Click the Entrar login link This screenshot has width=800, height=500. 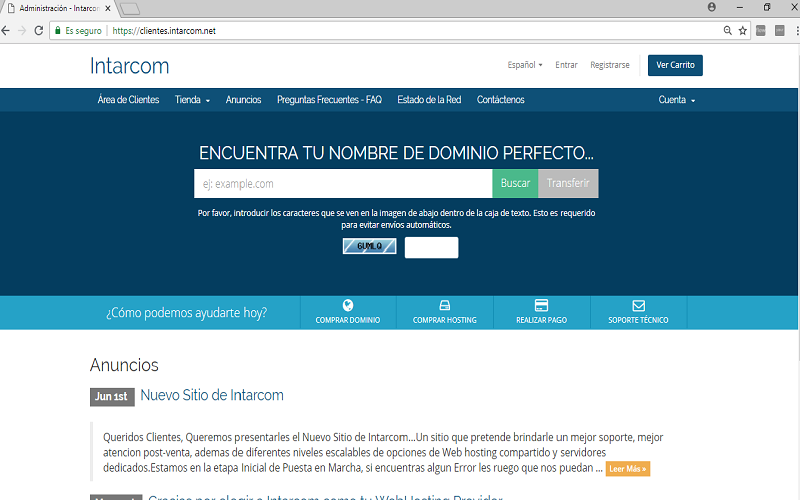[566, 65]
